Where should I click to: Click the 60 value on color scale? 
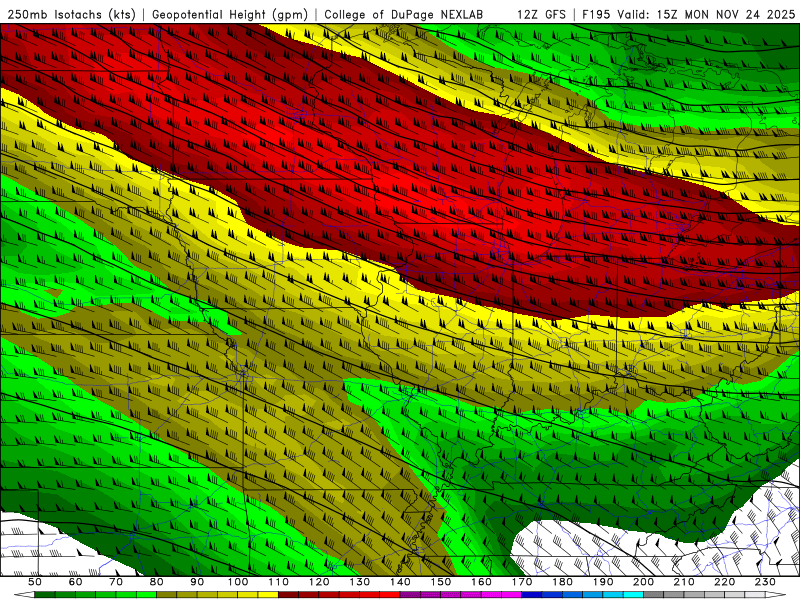pyautogui.click(x=75, y=582)
